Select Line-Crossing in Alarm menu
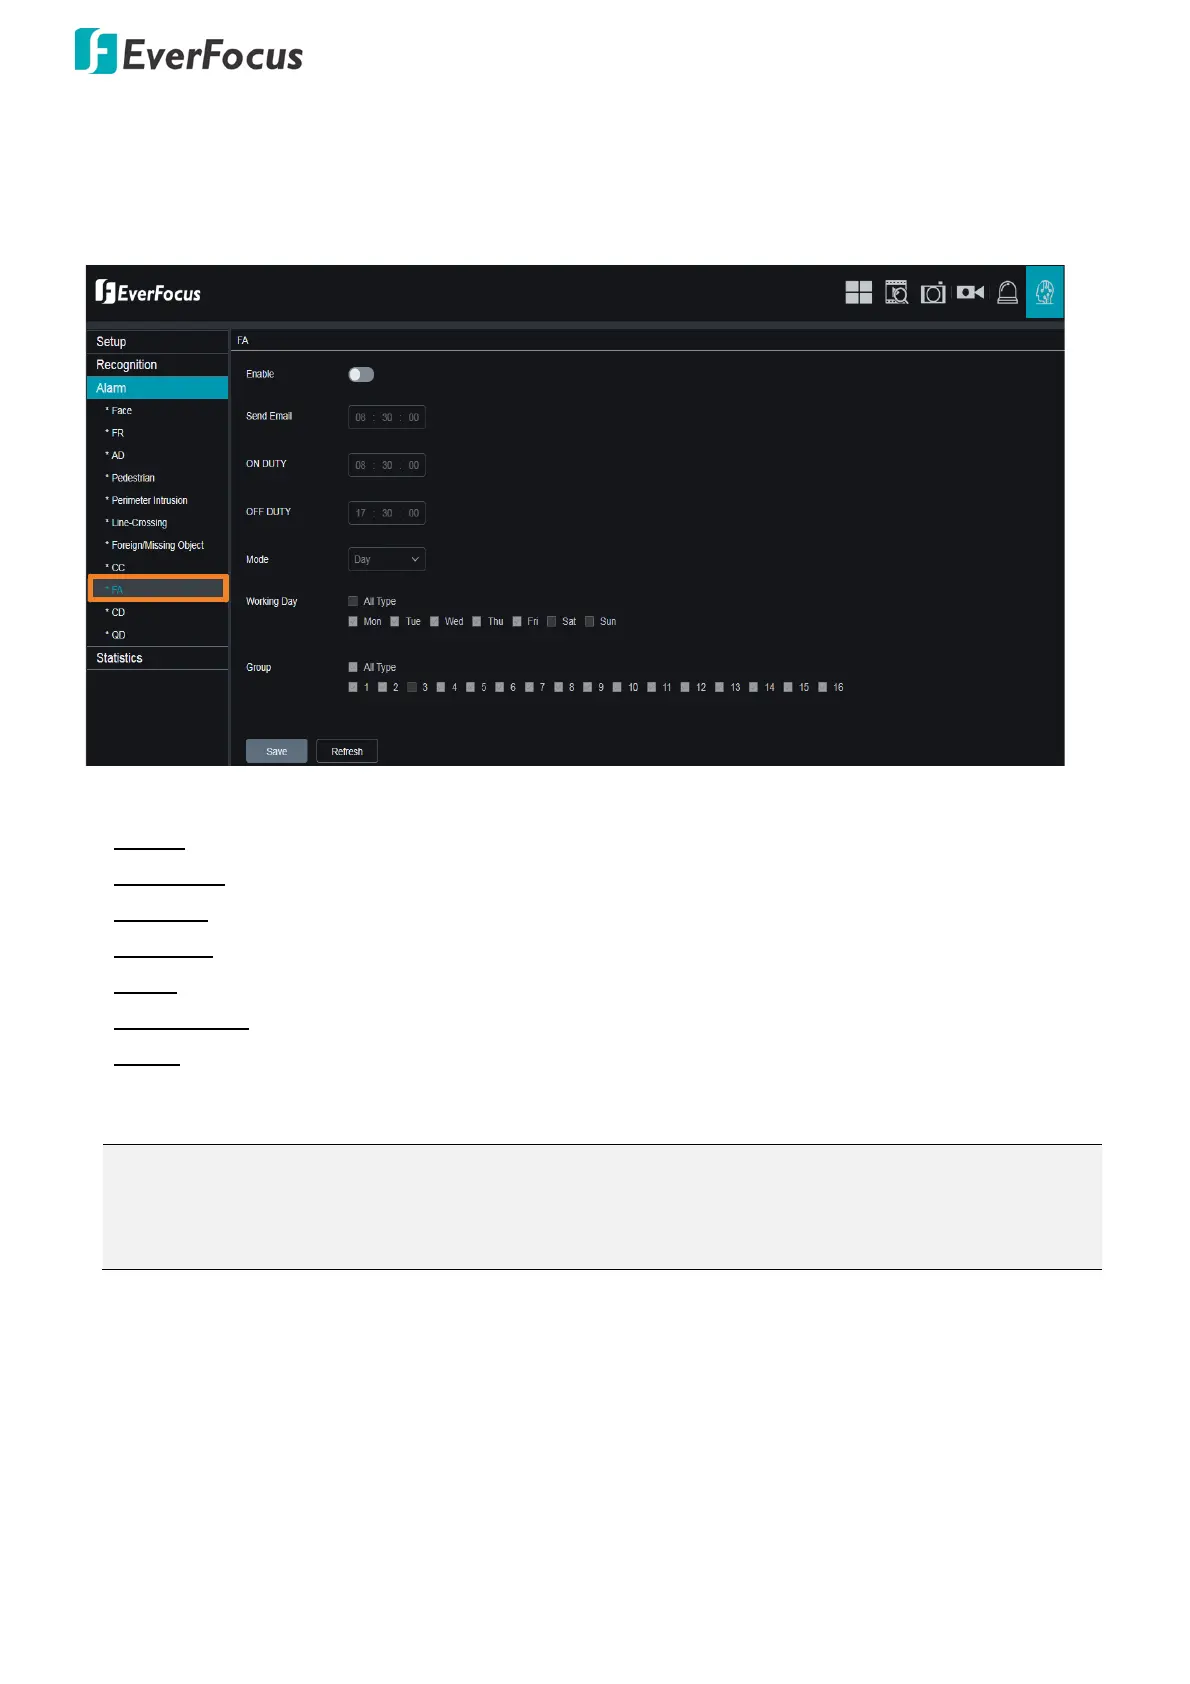 [x=139, y=523]
